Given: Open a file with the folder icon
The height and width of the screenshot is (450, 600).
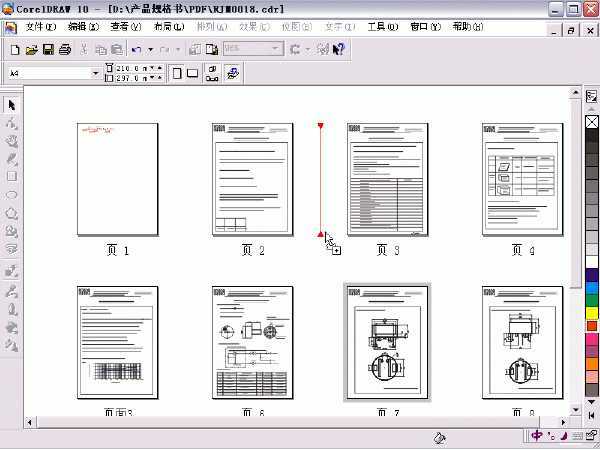Looking at the screenshot, I should [x=32, y=49].
